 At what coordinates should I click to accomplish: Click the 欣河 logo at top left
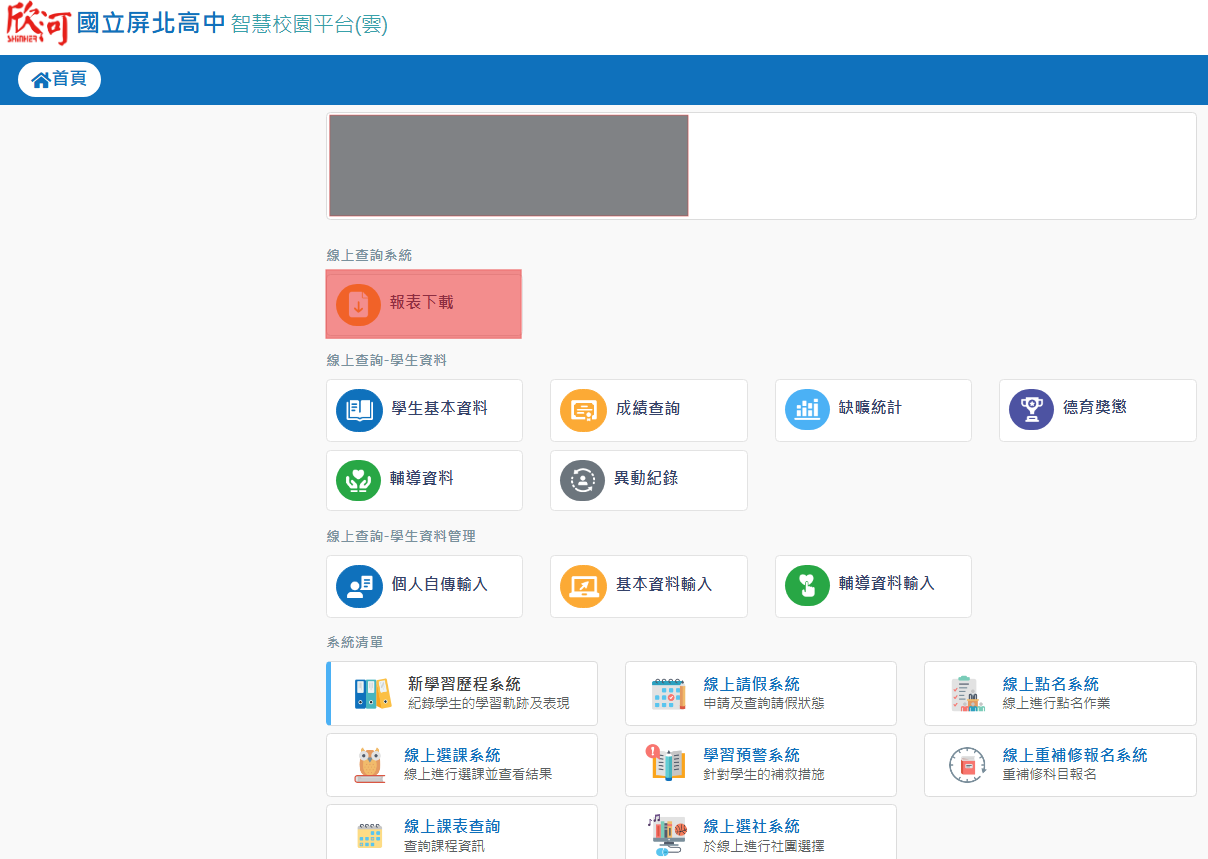[x=38, y=24]
